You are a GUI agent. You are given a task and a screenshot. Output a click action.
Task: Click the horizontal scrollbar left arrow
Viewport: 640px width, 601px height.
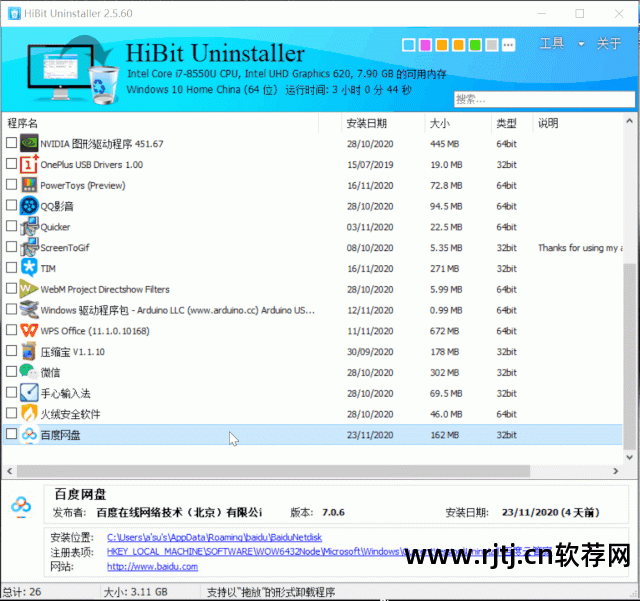click(x=10, y=471)
